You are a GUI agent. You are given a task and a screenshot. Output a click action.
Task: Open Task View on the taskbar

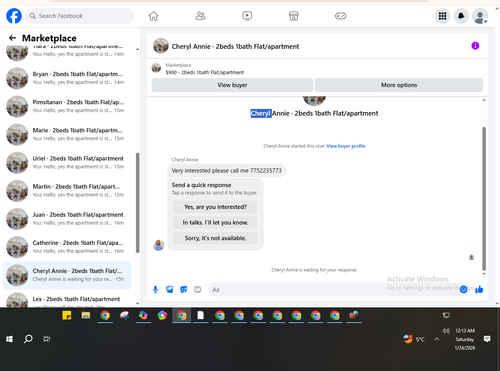point(47,339)
